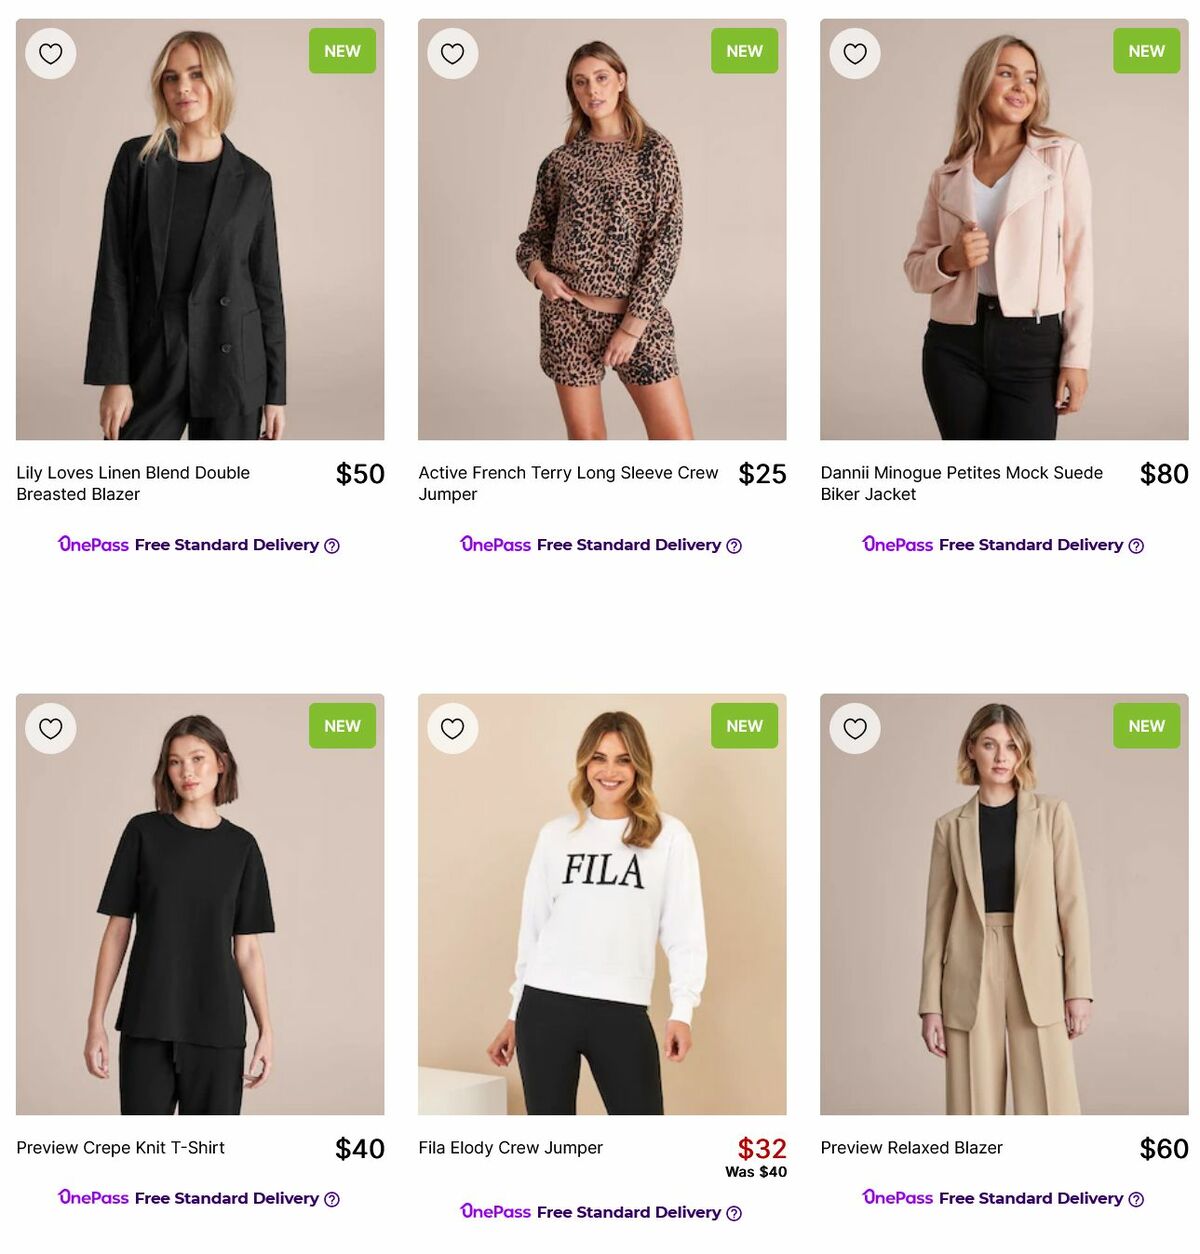1200x1254 pixels.
Task: Open the delivery help icon under the Lily Loves blazer
Action: pyautogui.click(x=331, y=545)
